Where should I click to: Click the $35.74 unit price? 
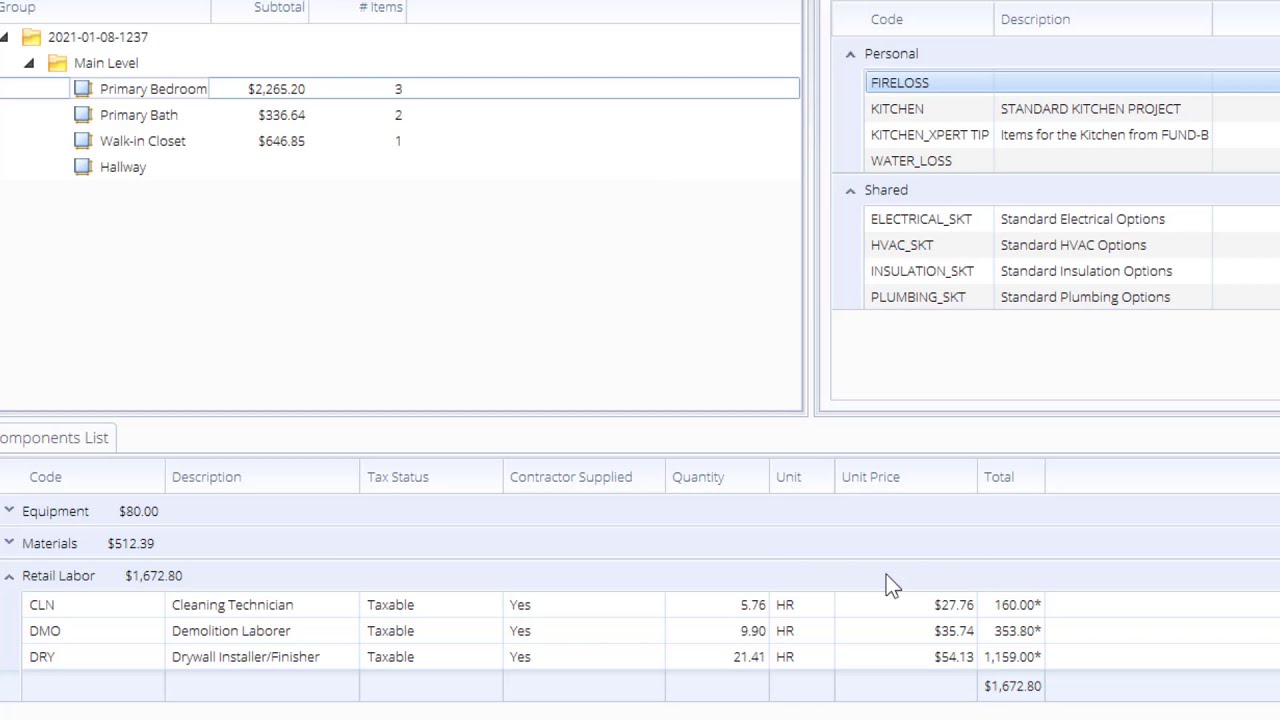[x=954, y=631]
